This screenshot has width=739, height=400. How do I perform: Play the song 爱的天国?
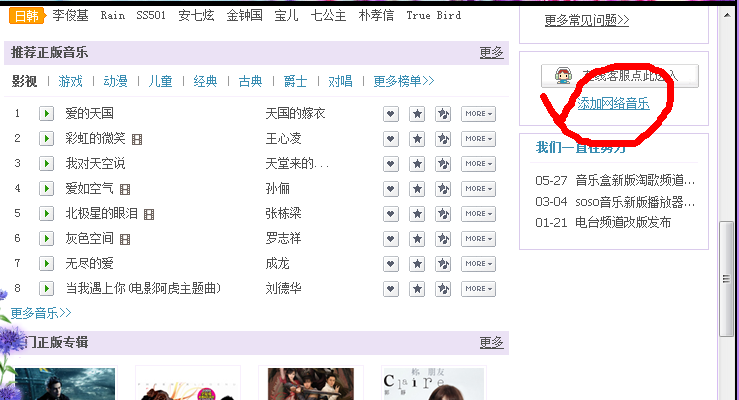point(46,114)
